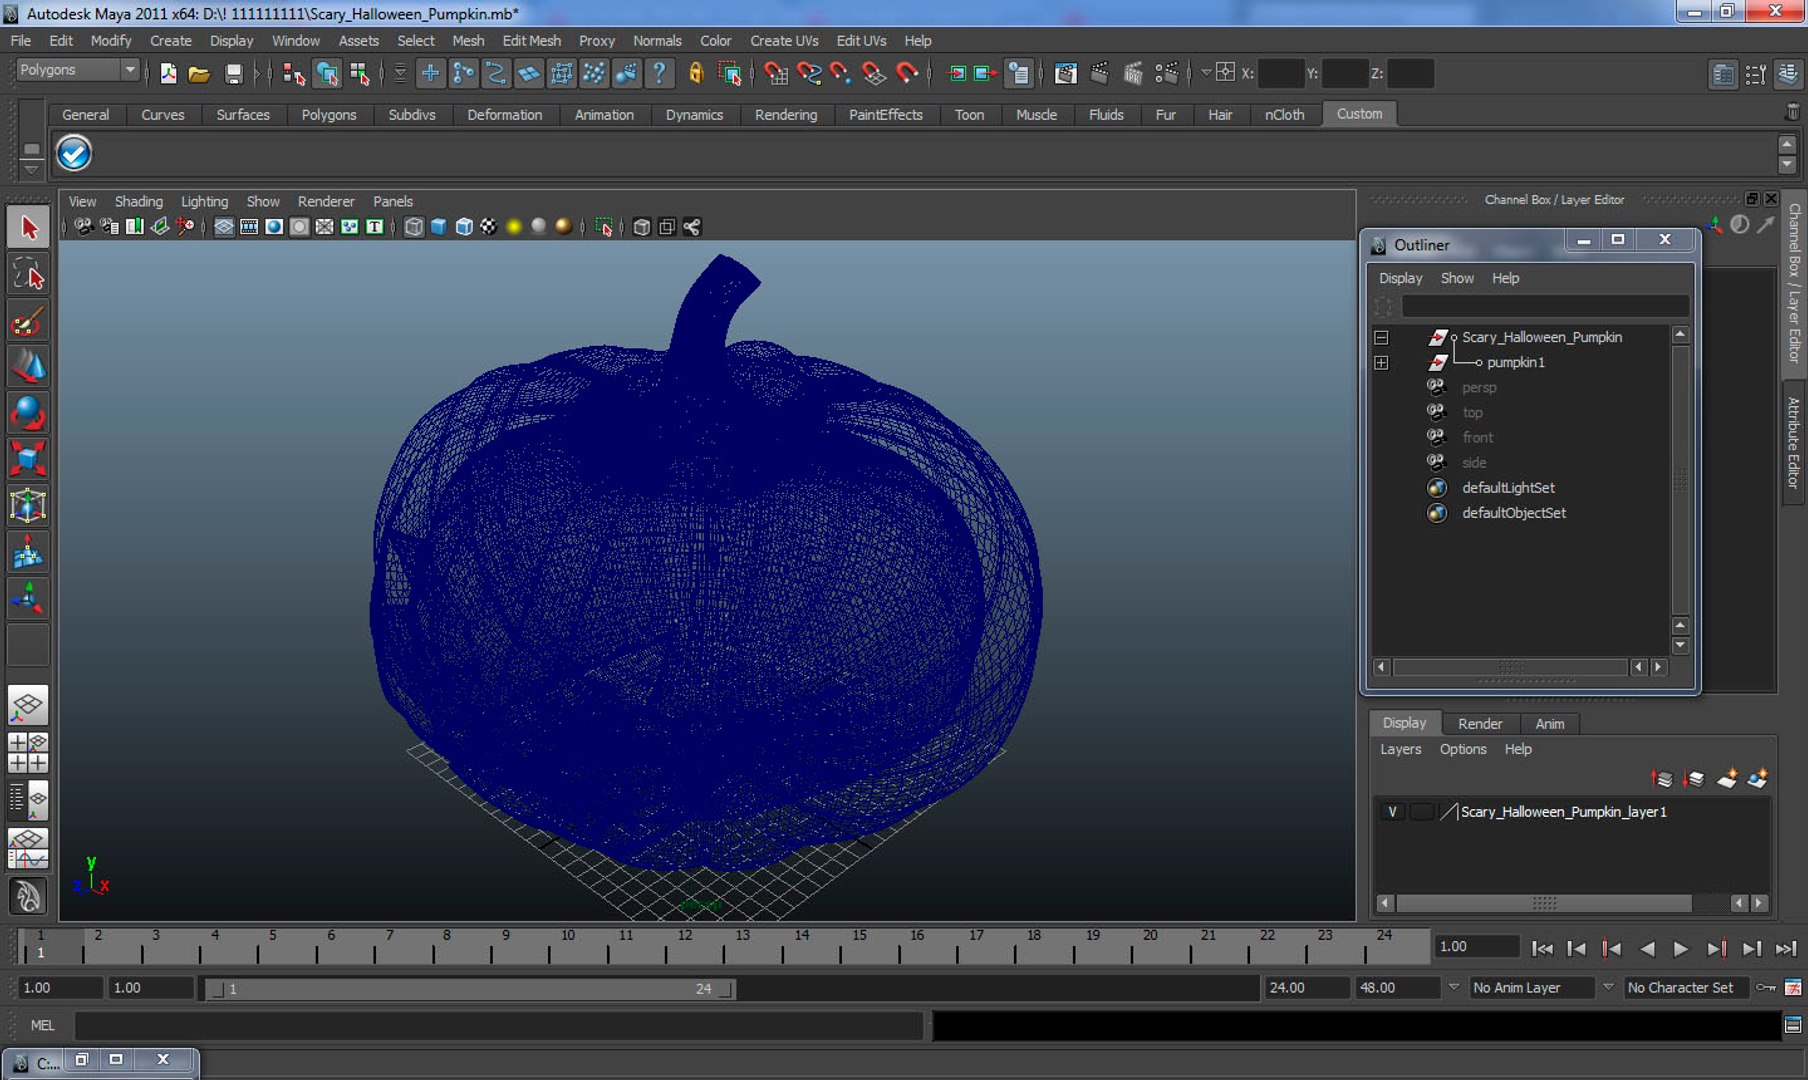Open the Outliner Show menu
1808x1080 pixels.
pos(1457,278)
